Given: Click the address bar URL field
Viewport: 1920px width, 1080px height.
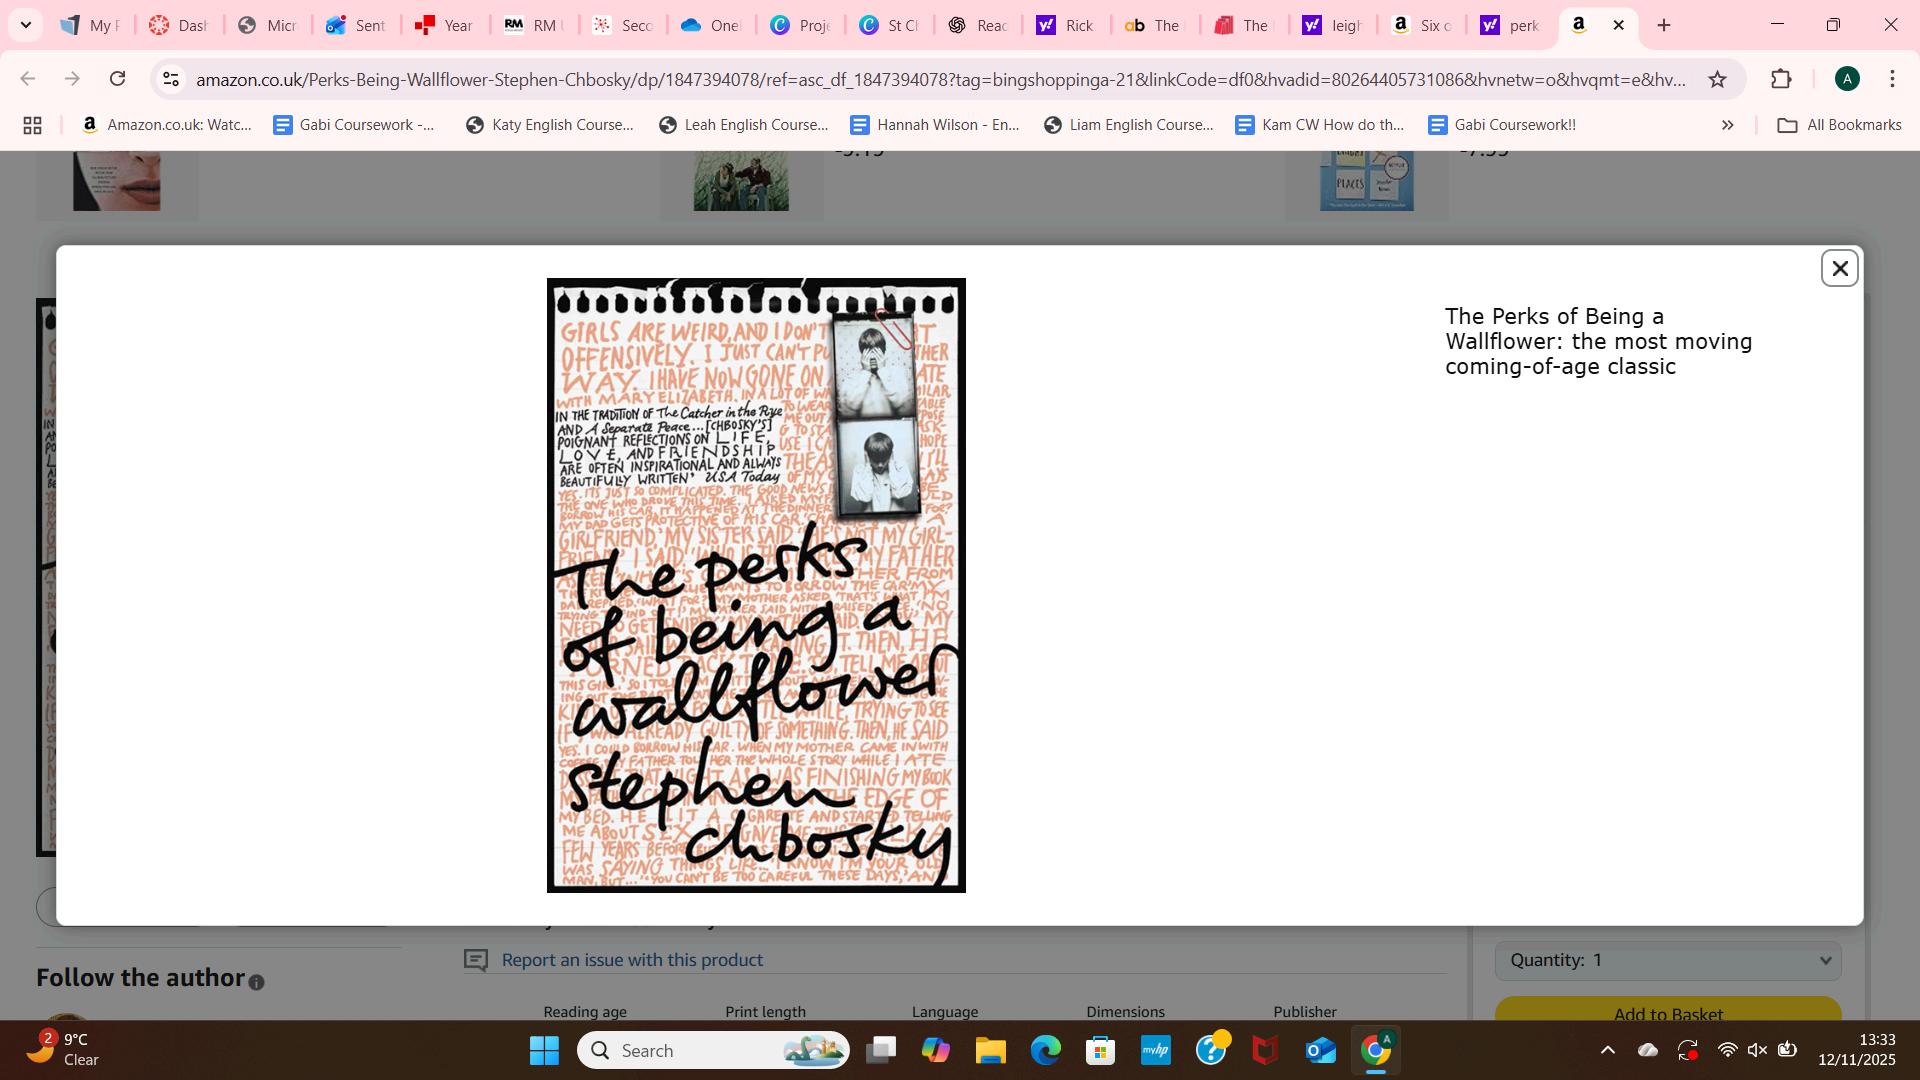Looking at the screenshot, I should (940, 79).
